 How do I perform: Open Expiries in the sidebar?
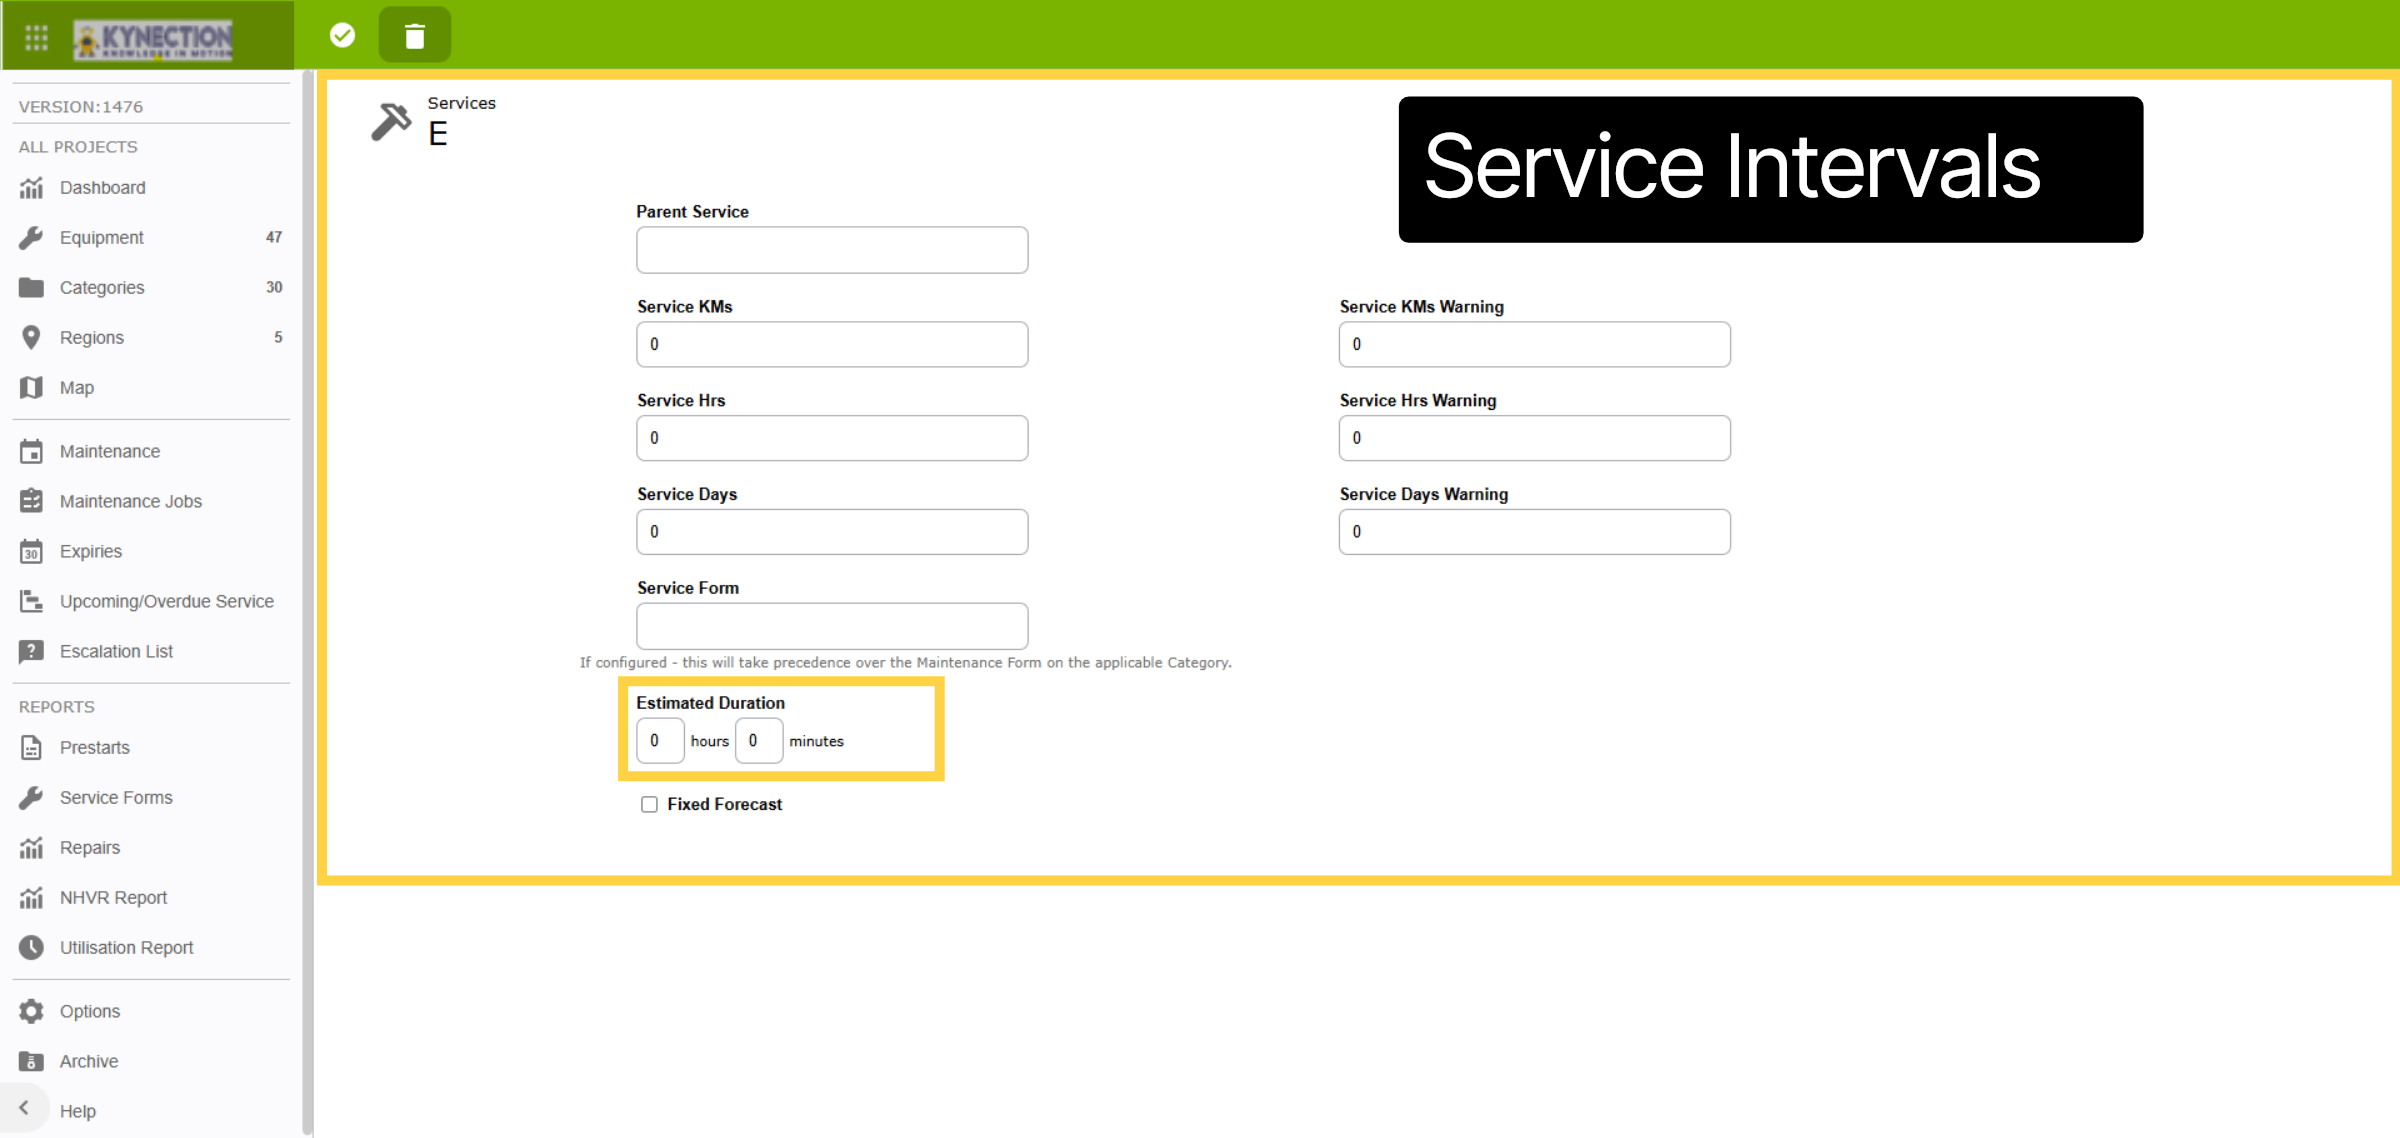[90, 552]
